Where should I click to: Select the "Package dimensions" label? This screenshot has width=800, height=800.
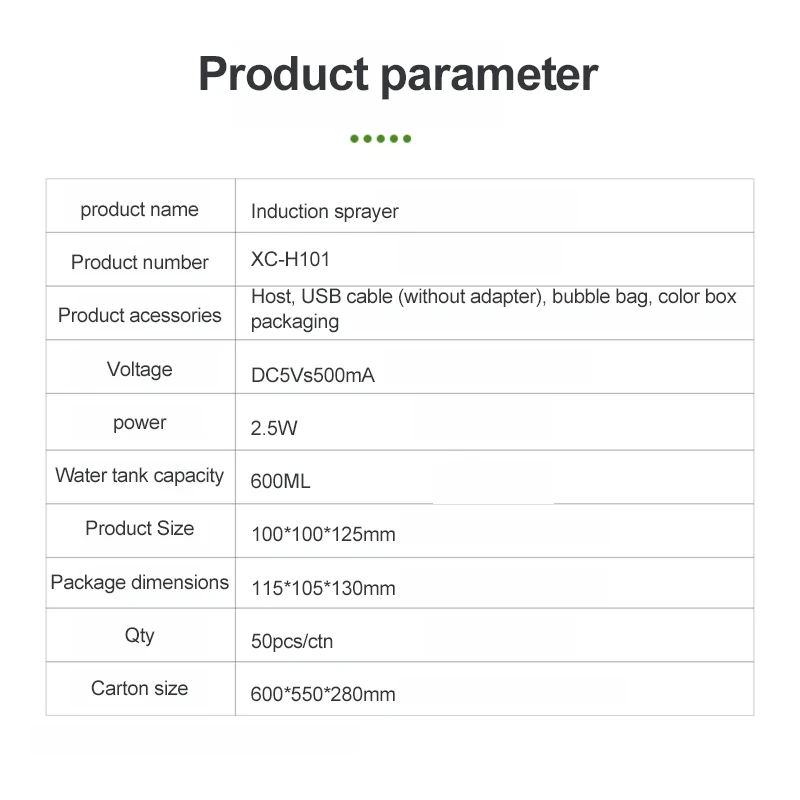(x=139, y=582)
